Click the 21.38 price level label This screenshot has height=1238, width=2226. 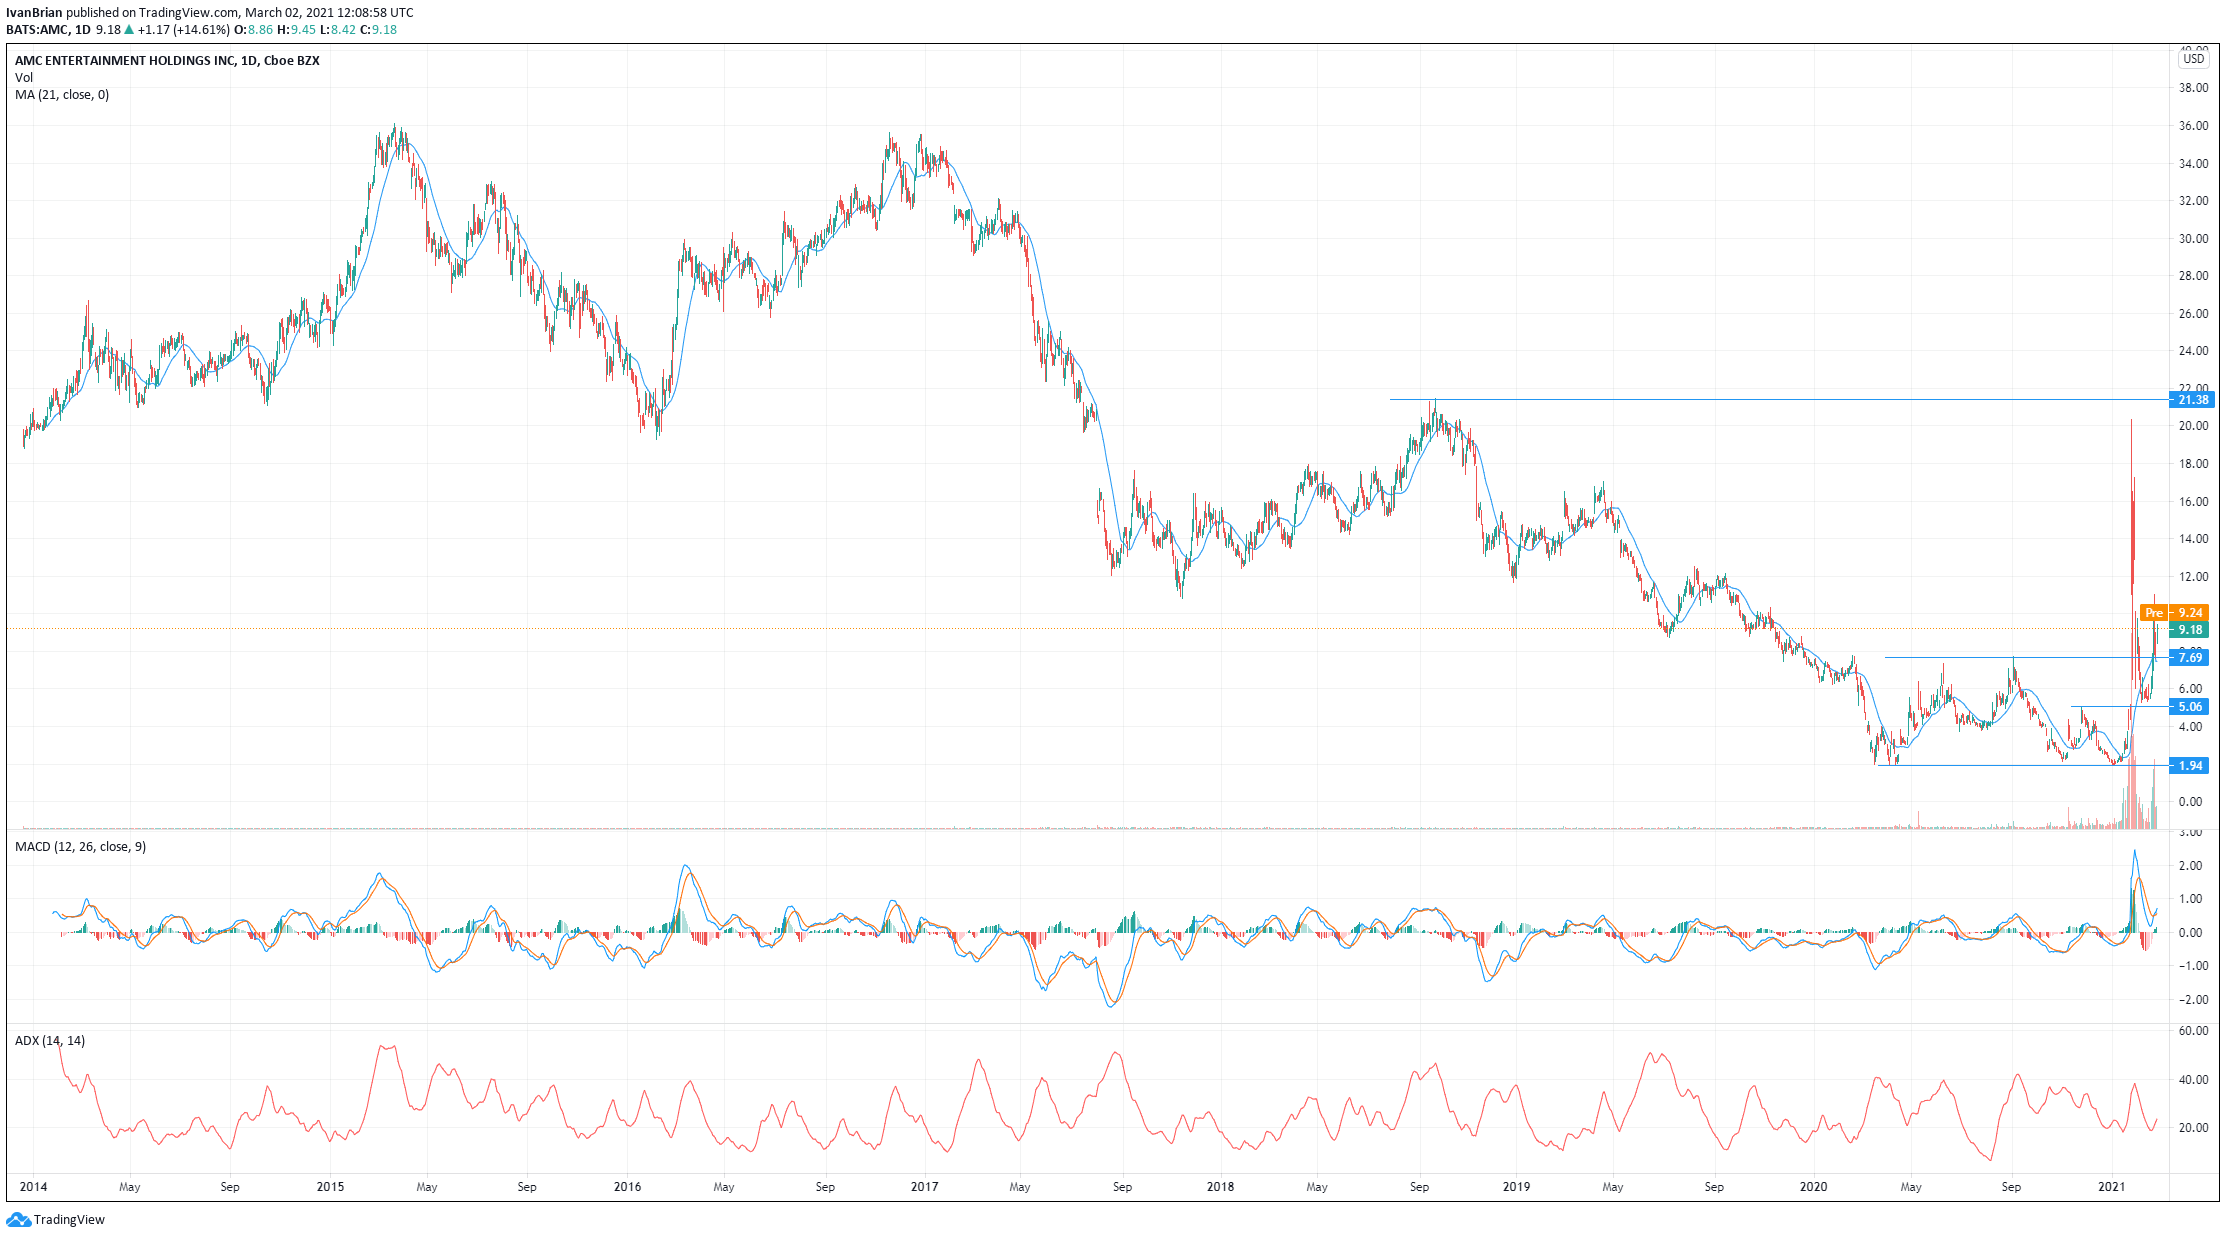[2191, 400]
